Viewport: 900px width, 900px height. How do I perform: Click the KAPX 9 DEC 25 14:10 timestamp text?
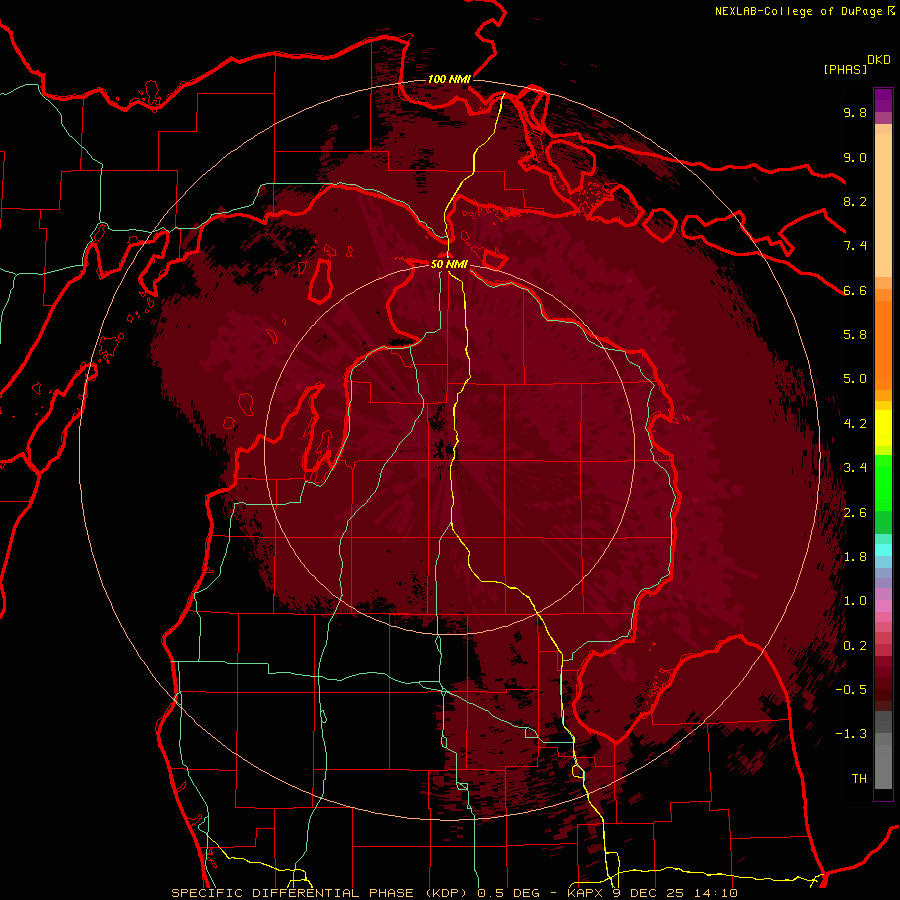point(652,893)
